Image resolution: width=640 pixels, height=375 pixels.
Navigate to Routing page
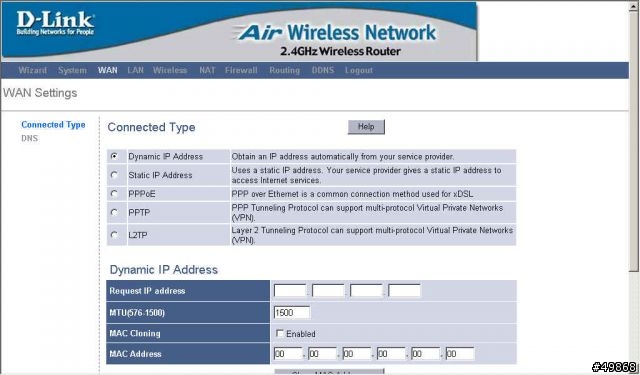pyautogui.click(x=284, y=70)
